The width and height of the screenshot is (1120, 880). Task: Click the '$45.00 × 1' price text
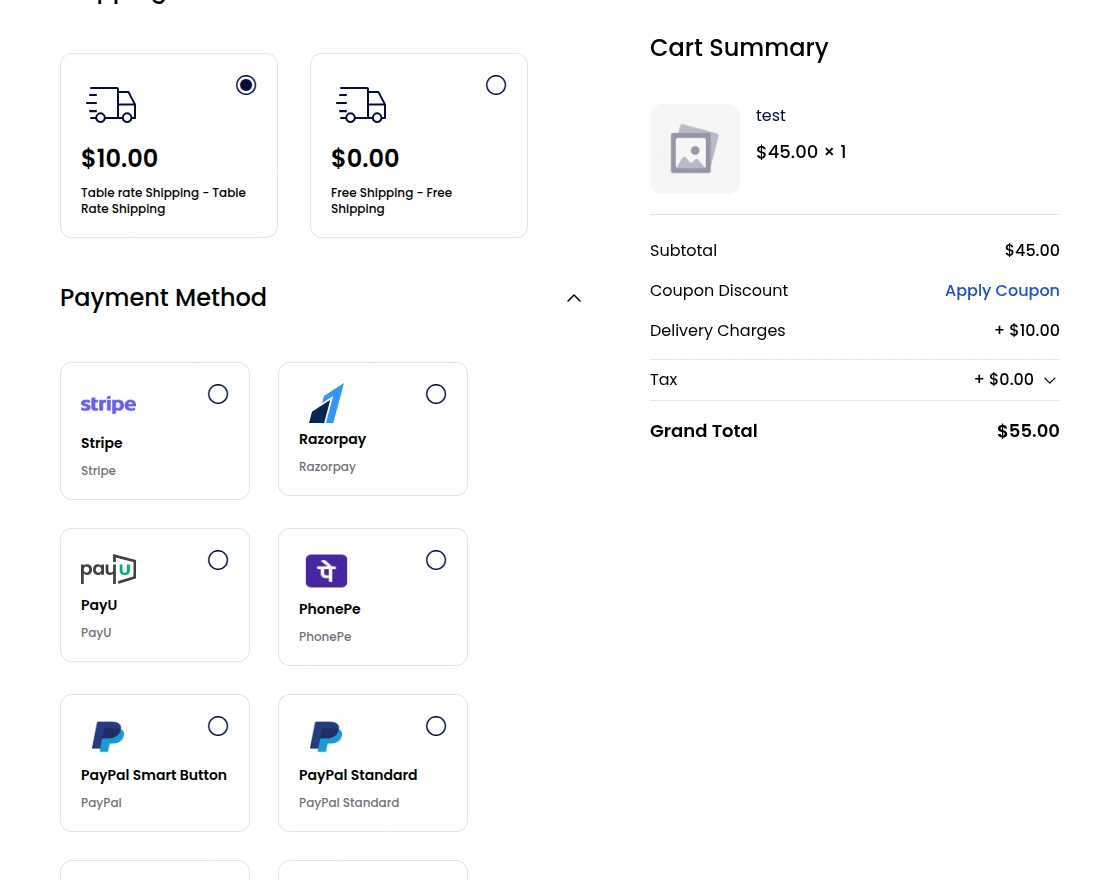[801, 152]
